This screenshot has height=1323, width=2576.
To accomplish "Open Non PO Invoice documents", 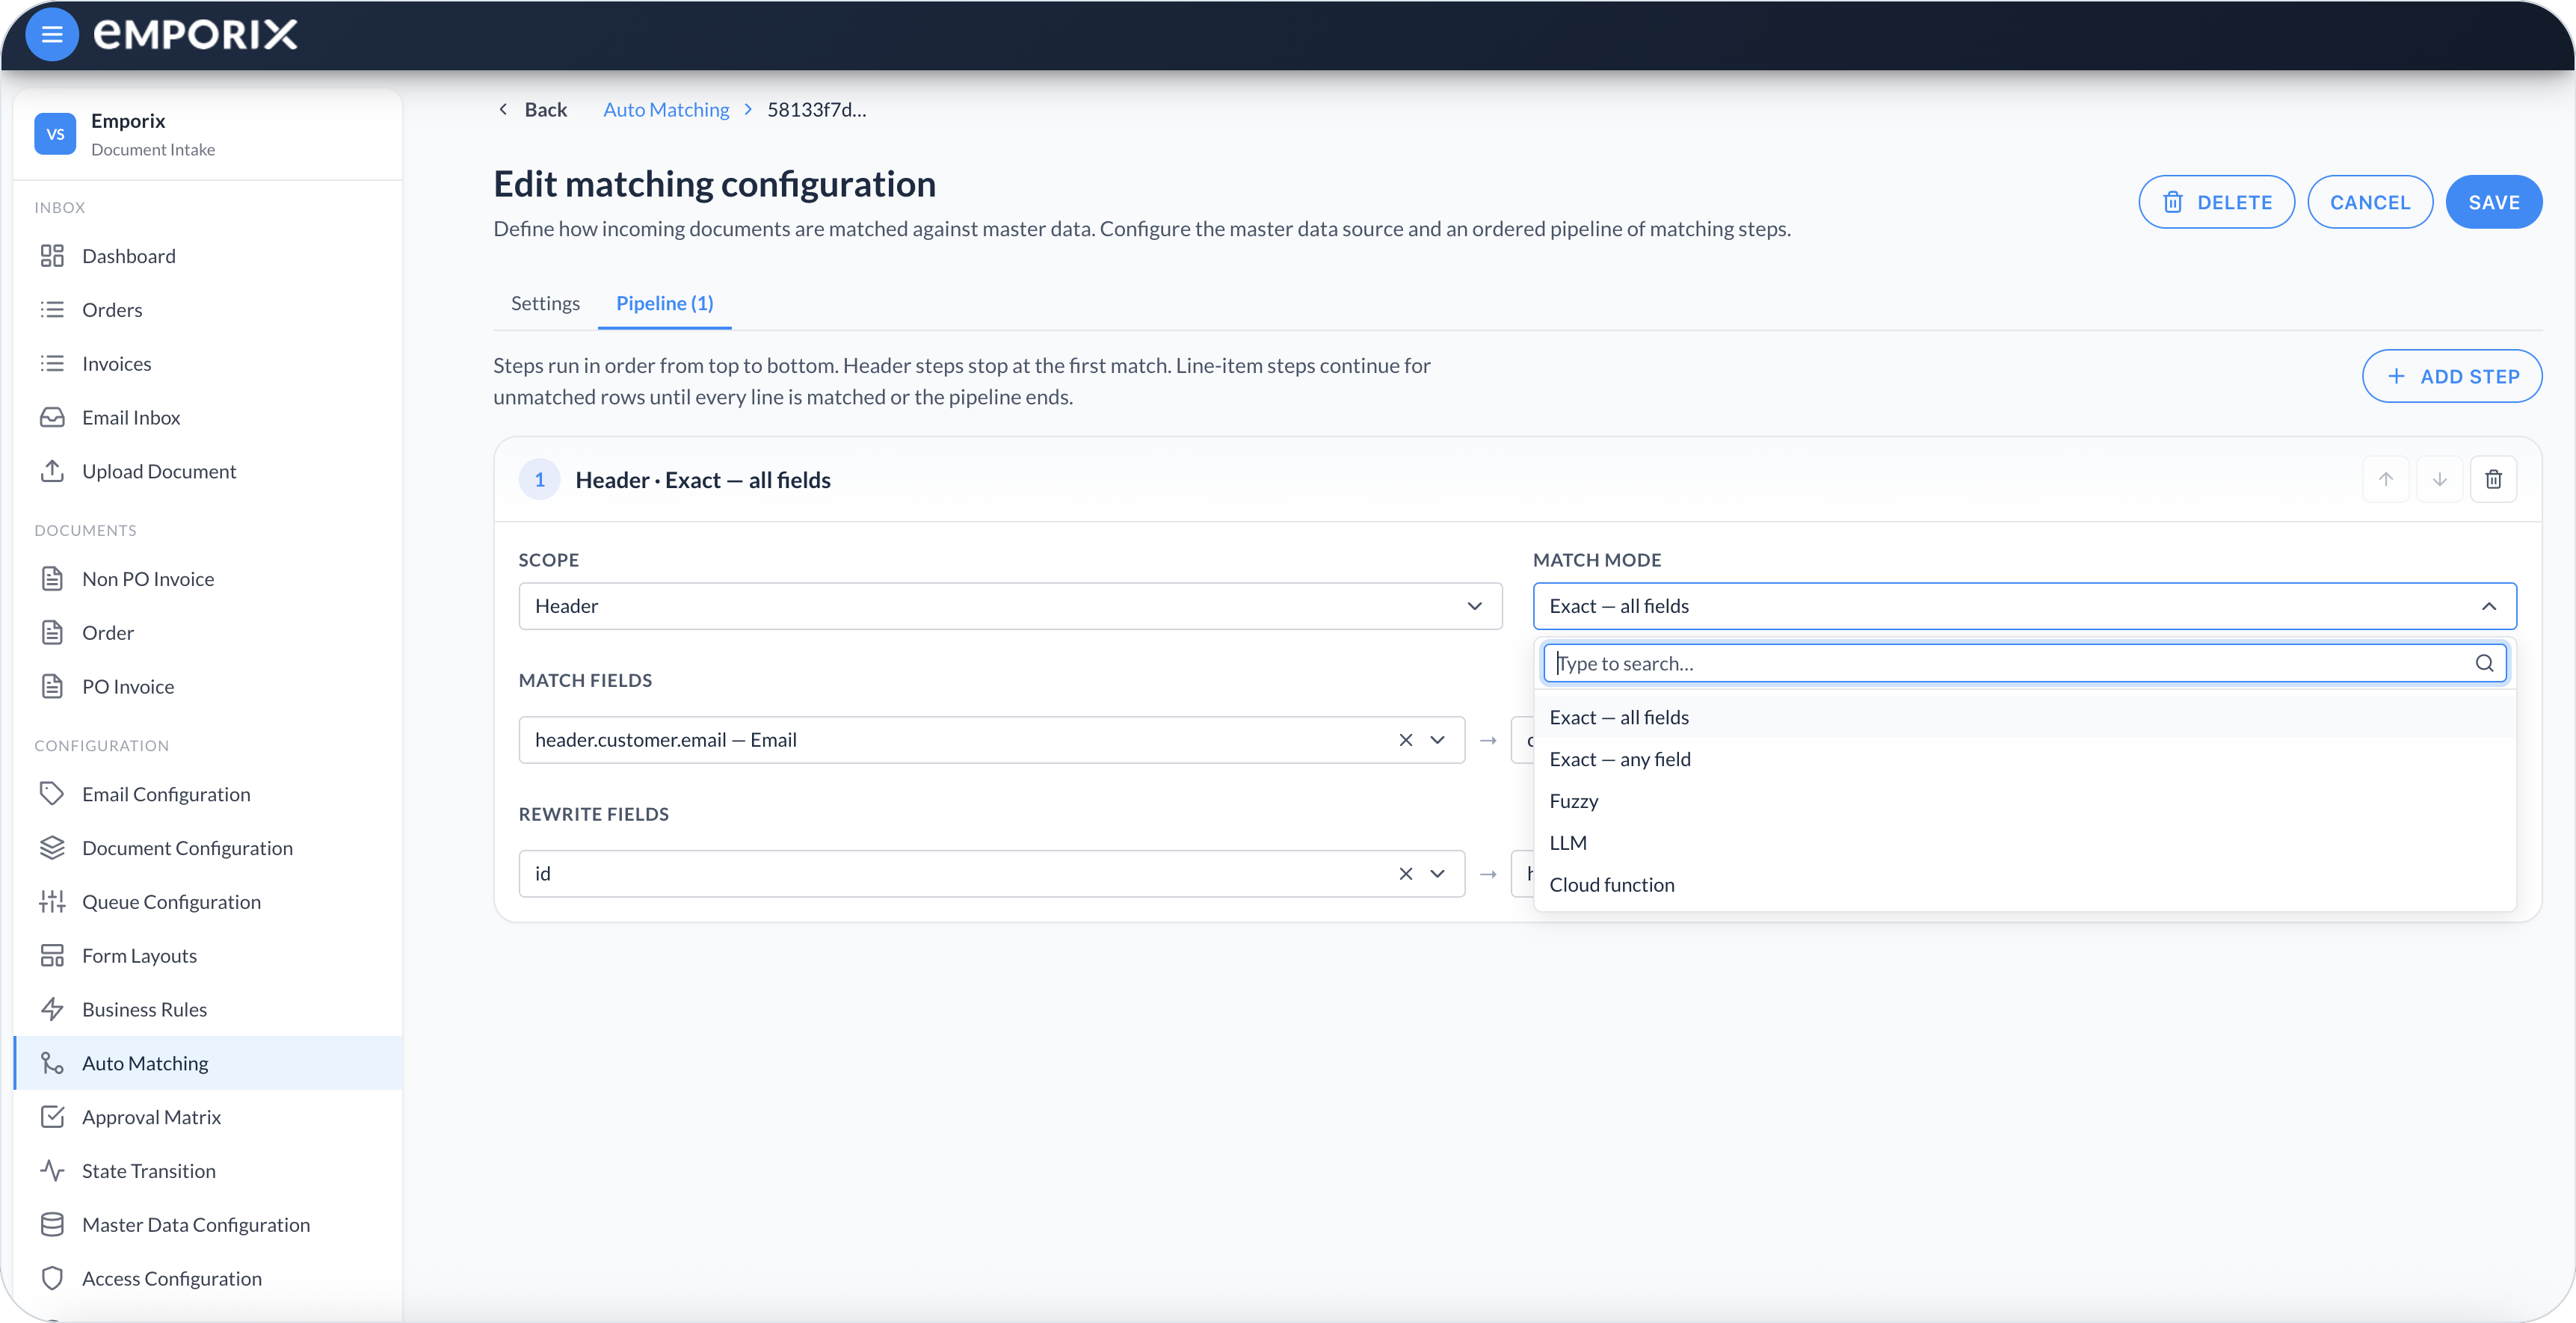I will coord(208,579).
